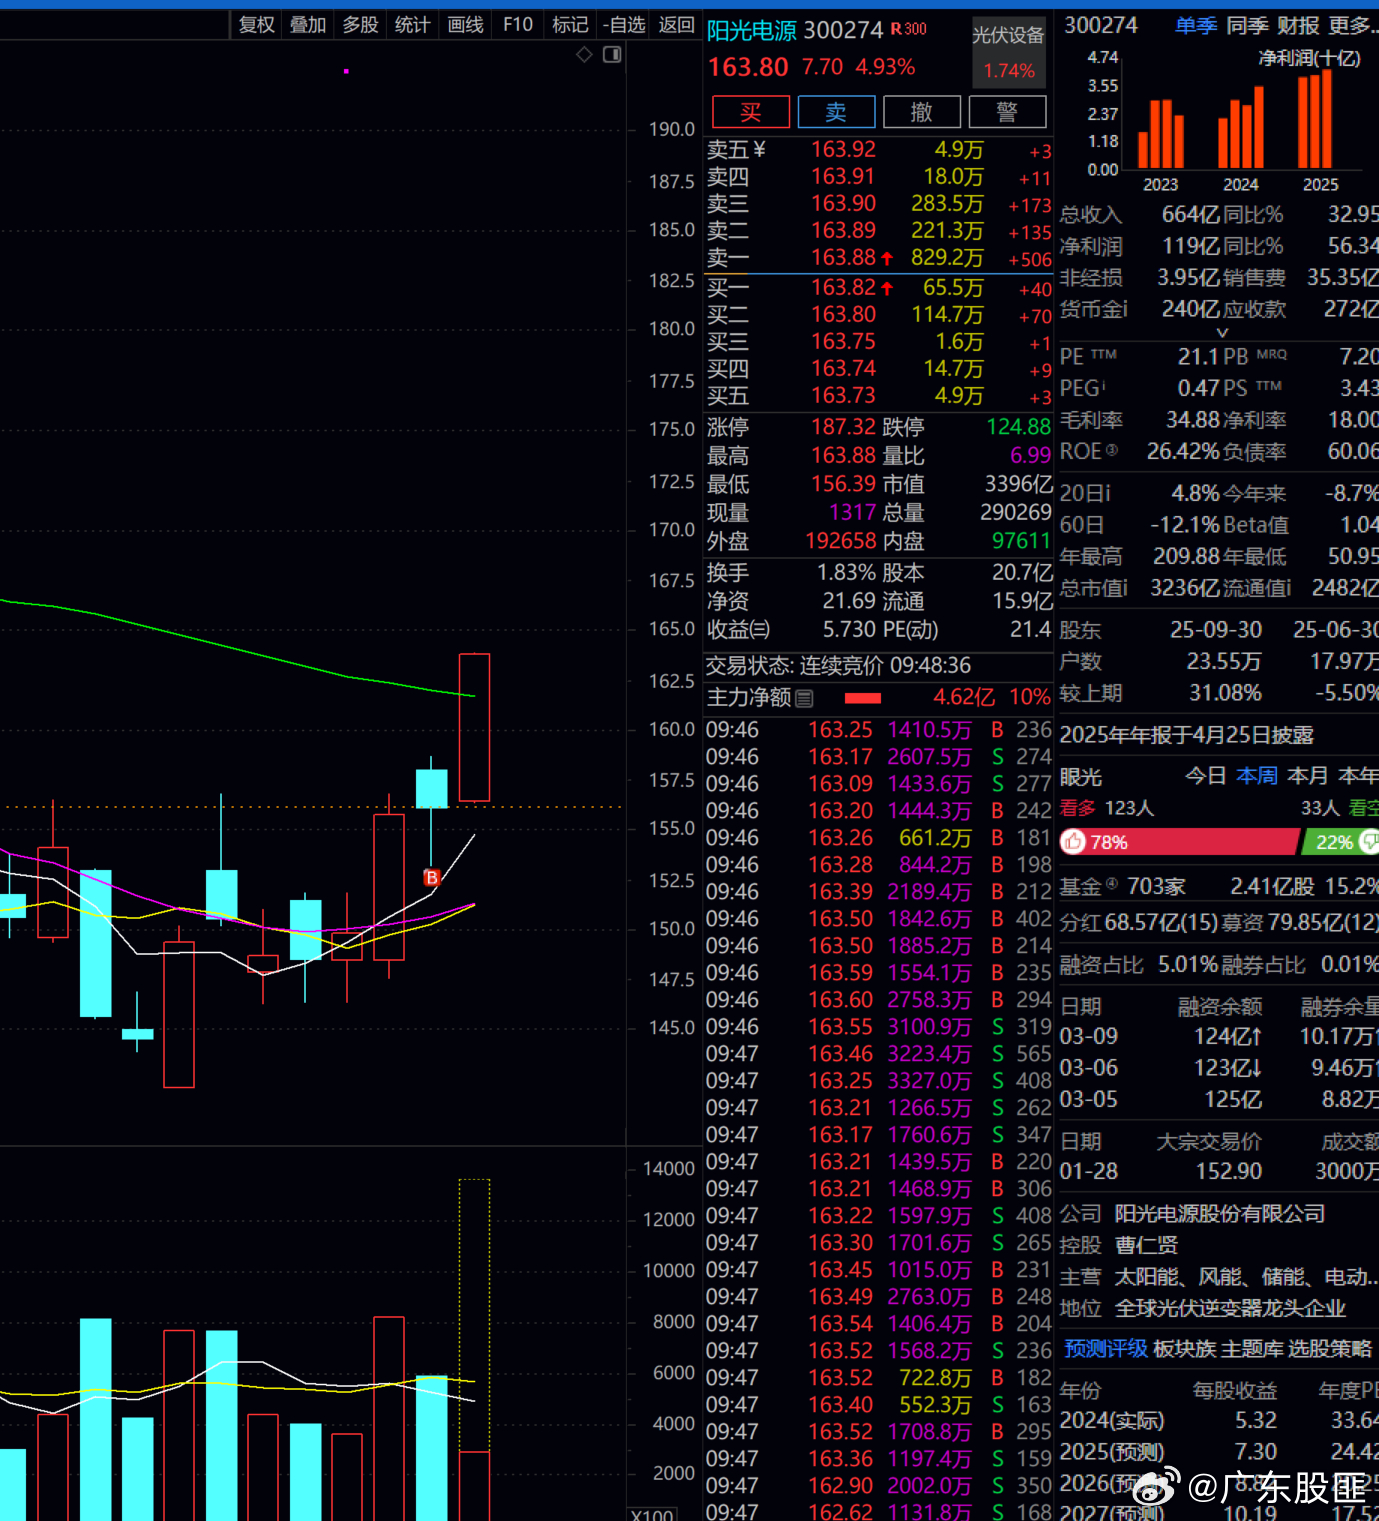Image resolution: width=1379 pixels, height=1521 pixels.
Task: Click the 标记 mark button
Action: (570, 25)
